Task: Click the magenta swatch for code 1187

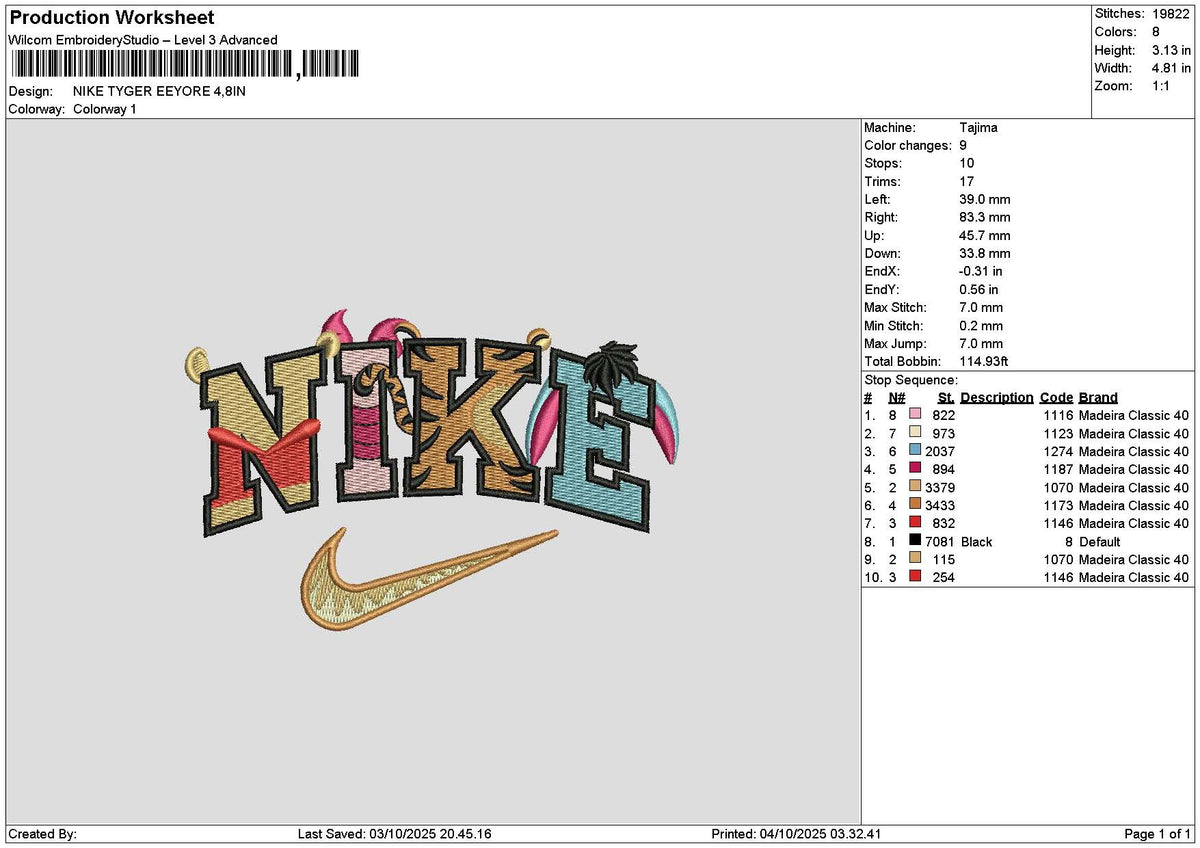Action: pos(914,469)
